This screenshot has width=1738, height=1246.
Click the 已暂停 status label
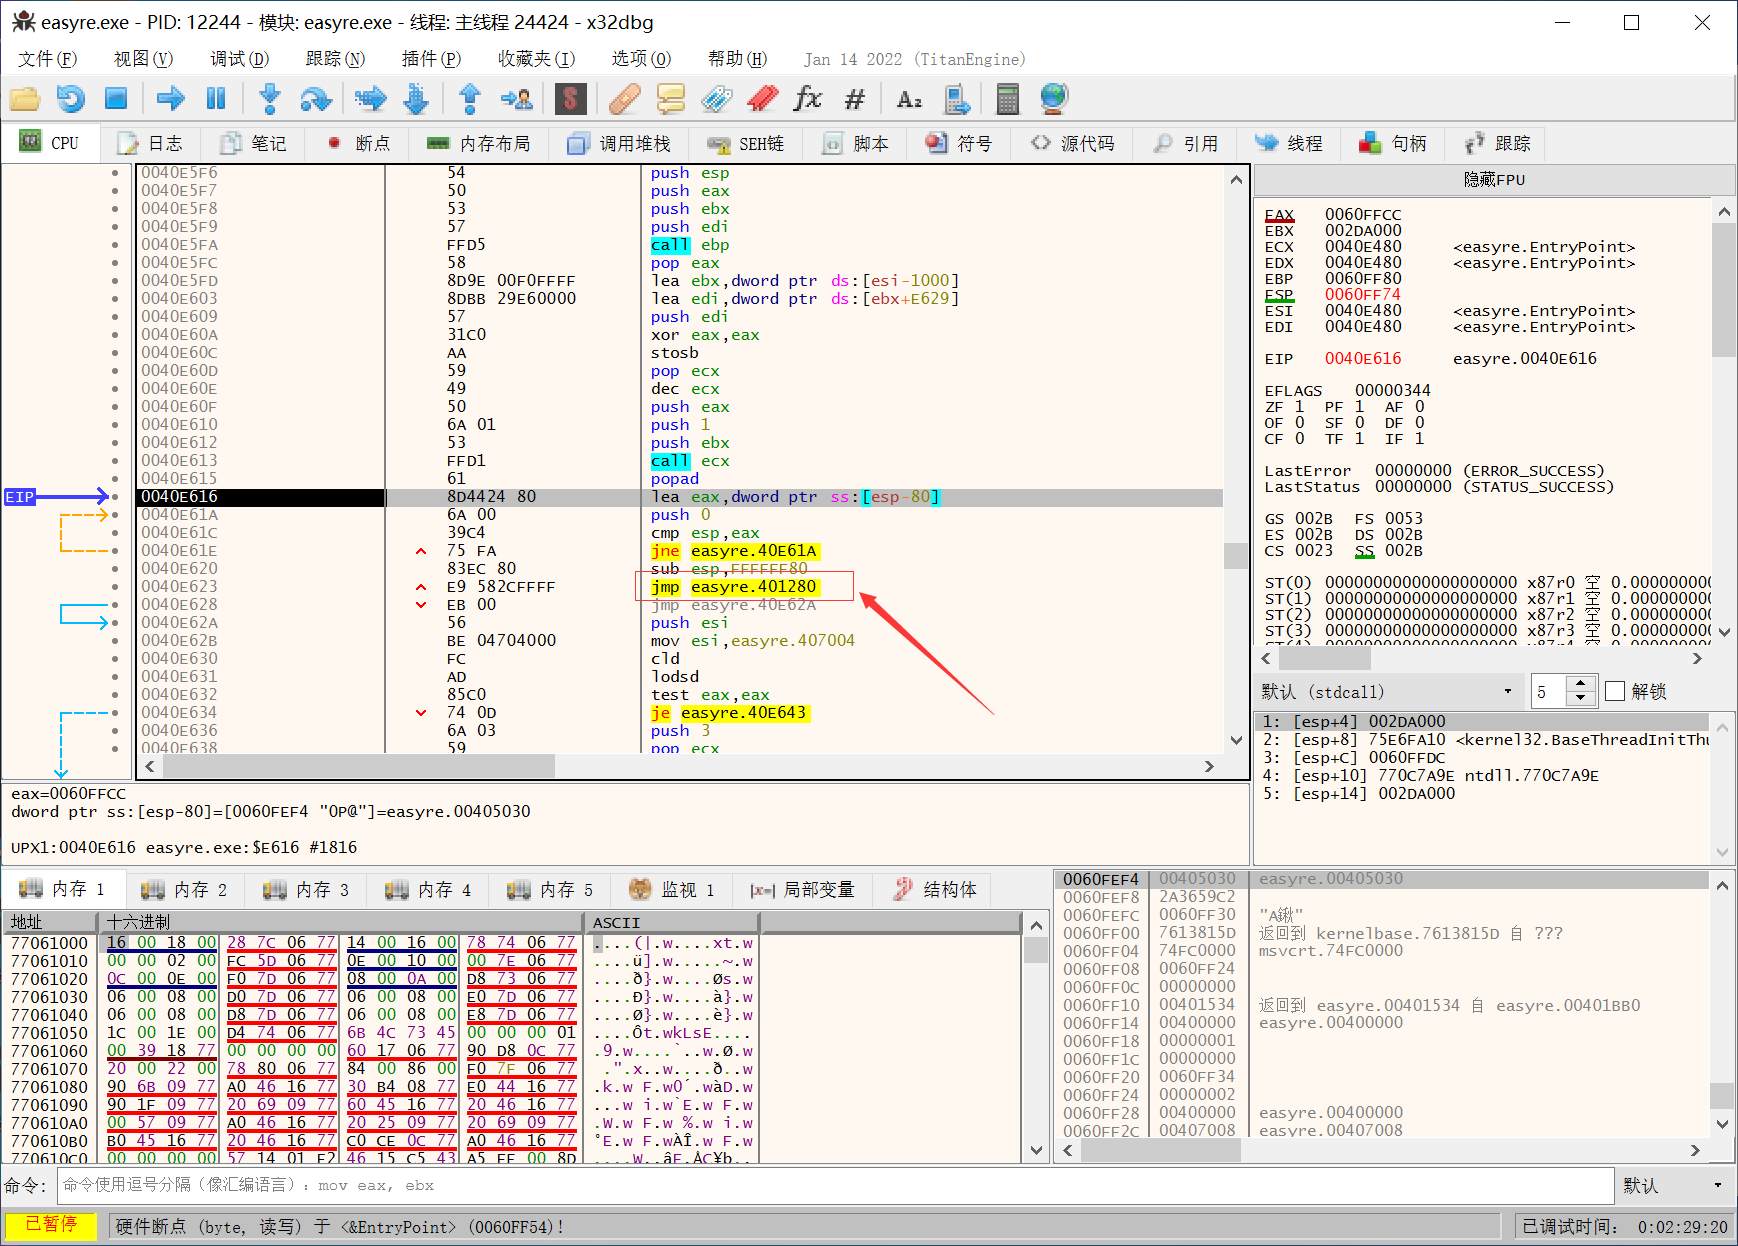(x=51, y=1225)
